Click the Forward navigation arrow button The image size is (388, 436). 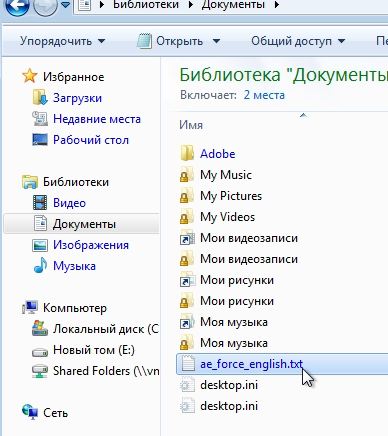point(45,5)
